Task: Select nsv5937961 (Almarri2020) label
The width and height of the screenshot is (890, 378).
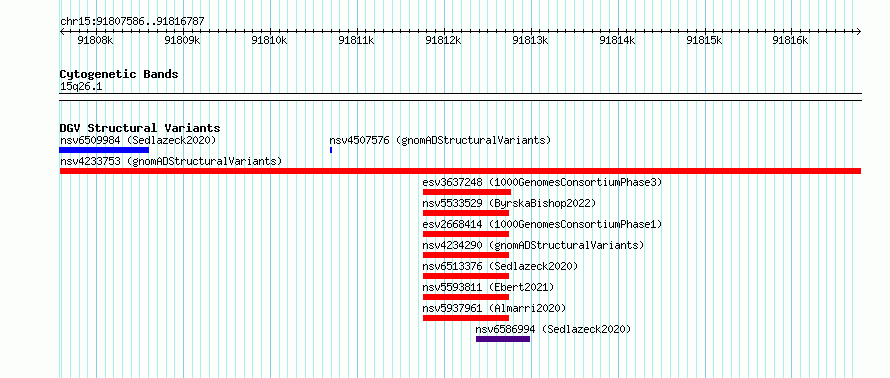Action: click(494, 308)
